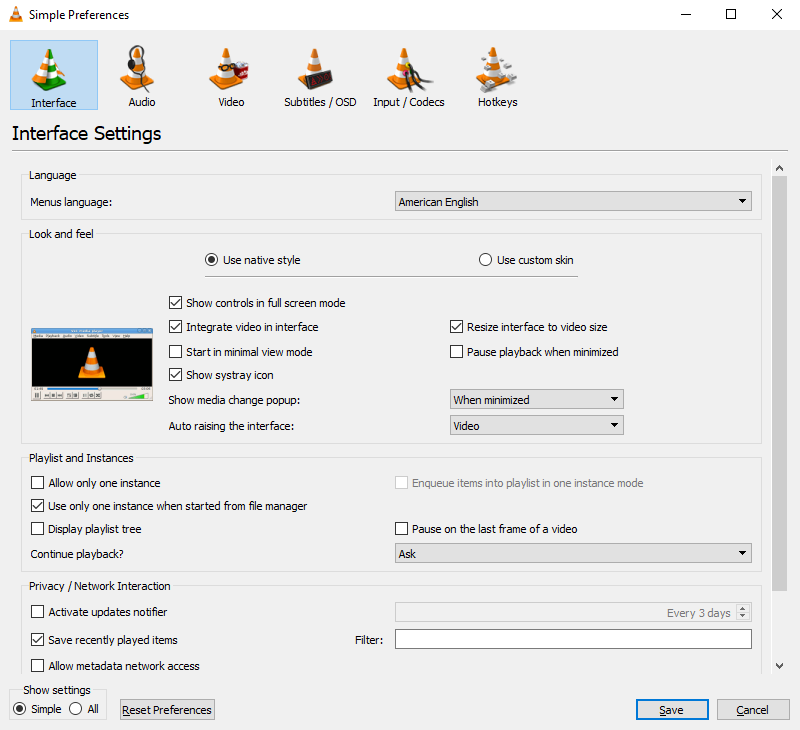
Task: Click the scroll up arrow of settings panel
Action: coord(779,168)
